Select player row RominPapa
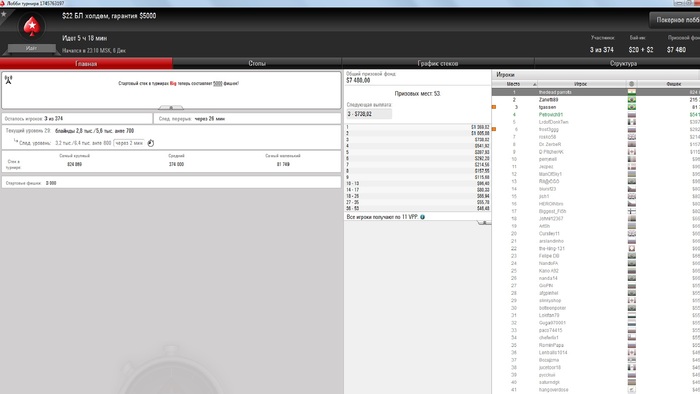 coord(596,345)
